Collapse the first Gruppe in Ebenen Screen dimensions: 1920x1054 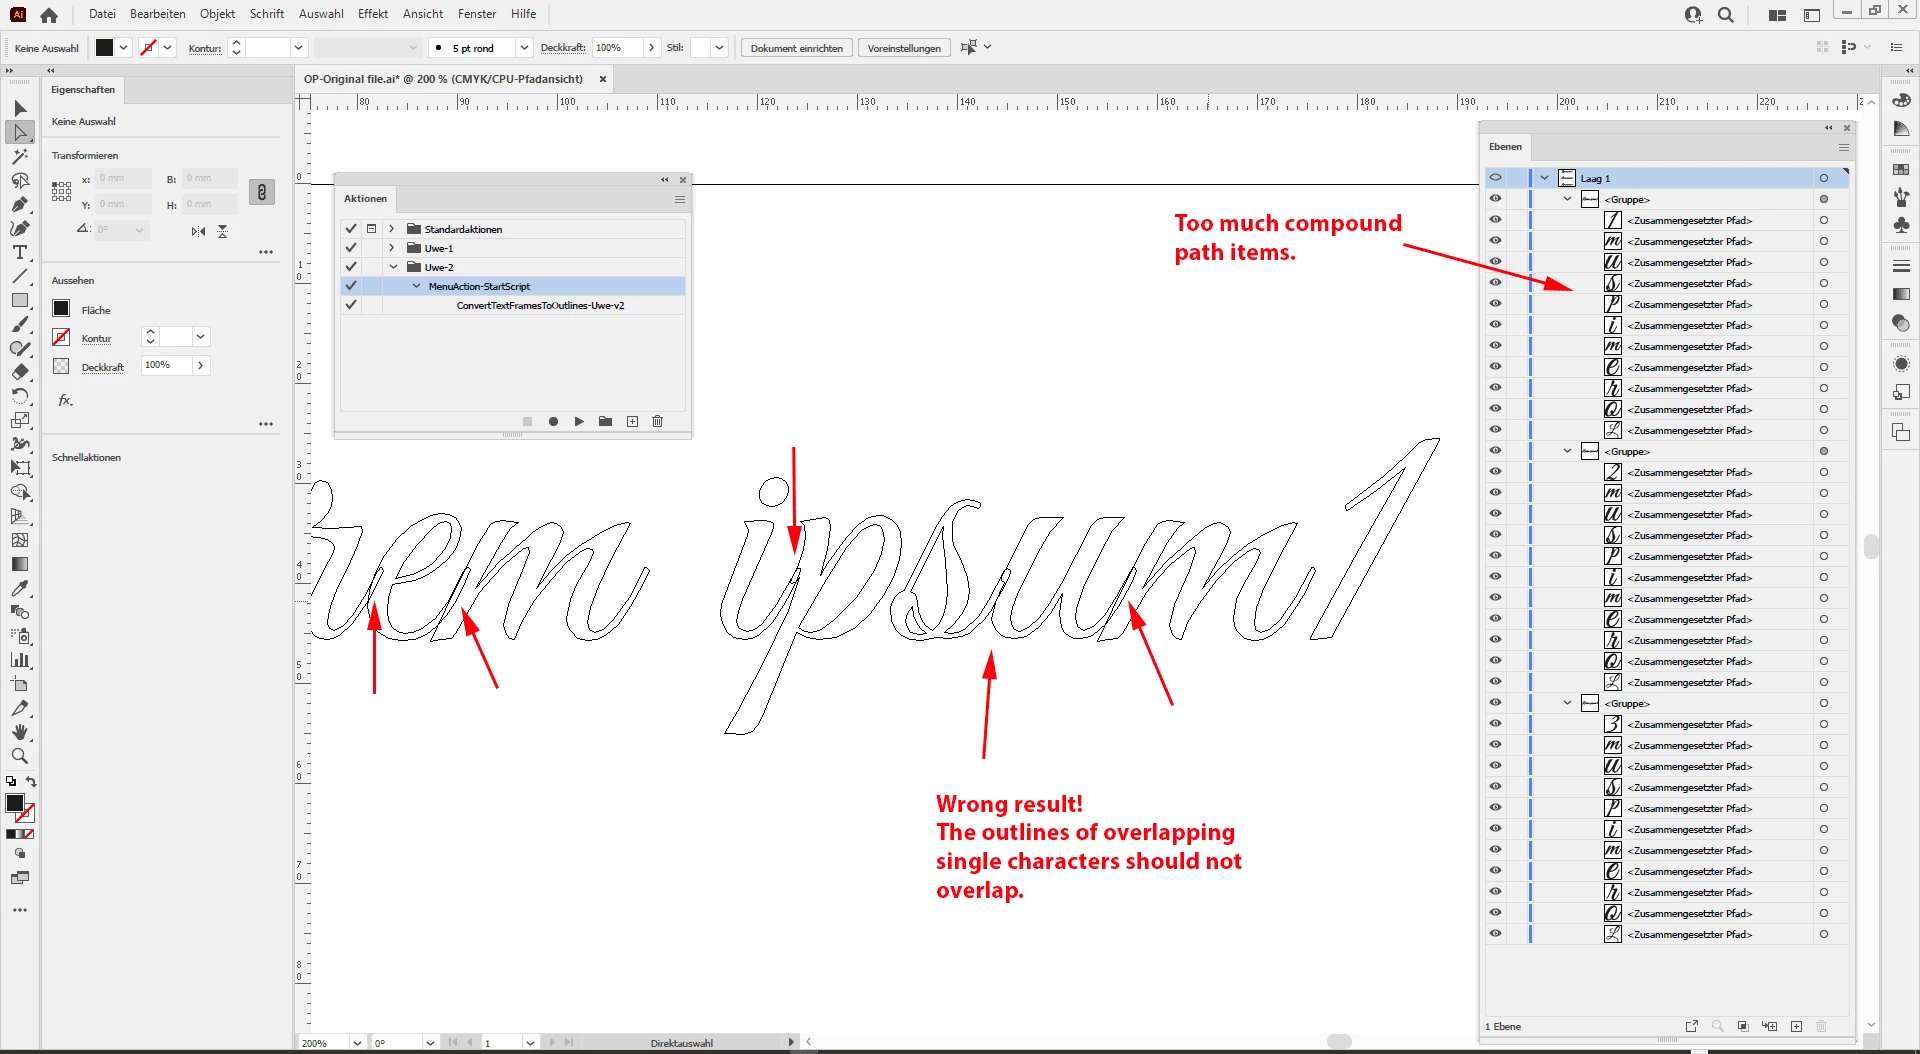tap(1567, 199)
